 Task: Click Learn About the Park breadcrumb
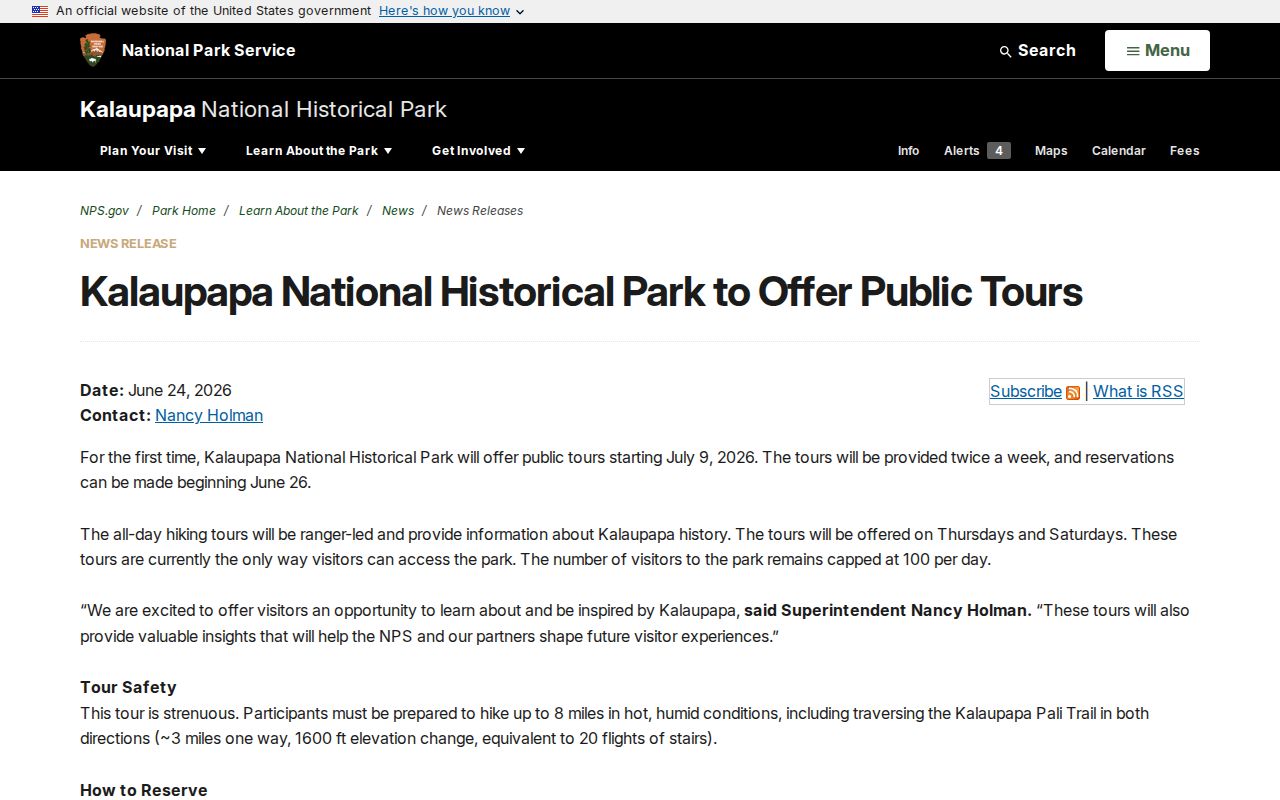click(299, 211)
